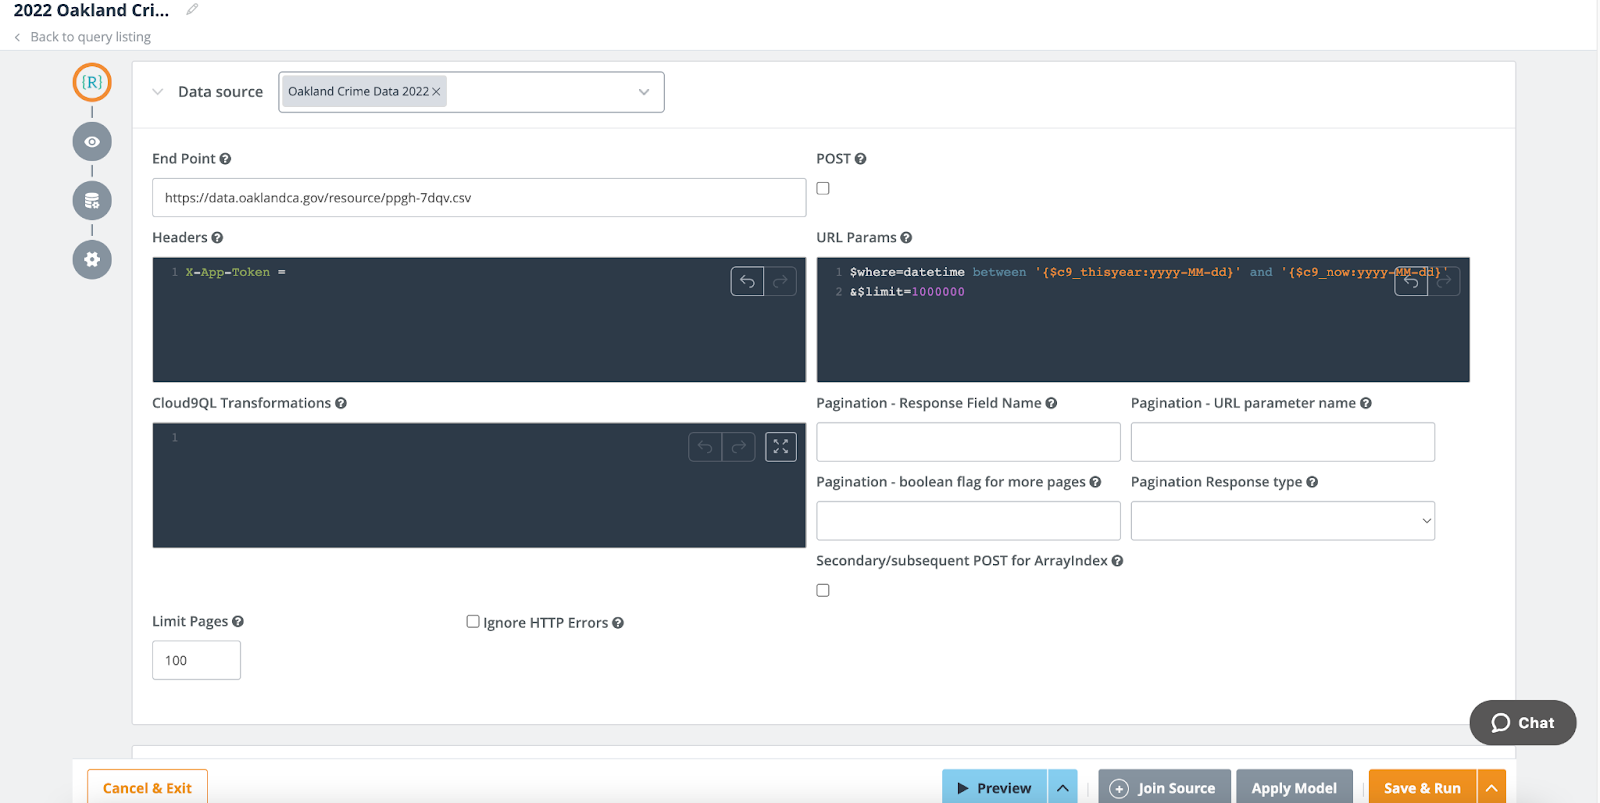Viewport: 1600px width, 803px height.
Task: Open Pagination Response type dropdown
Action: [1283, 521]
